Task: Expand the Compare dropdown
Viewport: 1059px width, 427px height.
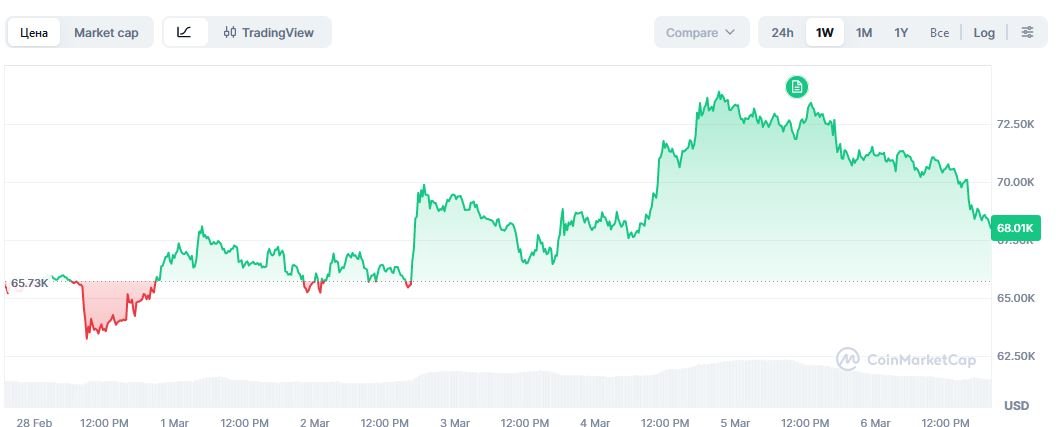Action: click(x=700, y=32)
